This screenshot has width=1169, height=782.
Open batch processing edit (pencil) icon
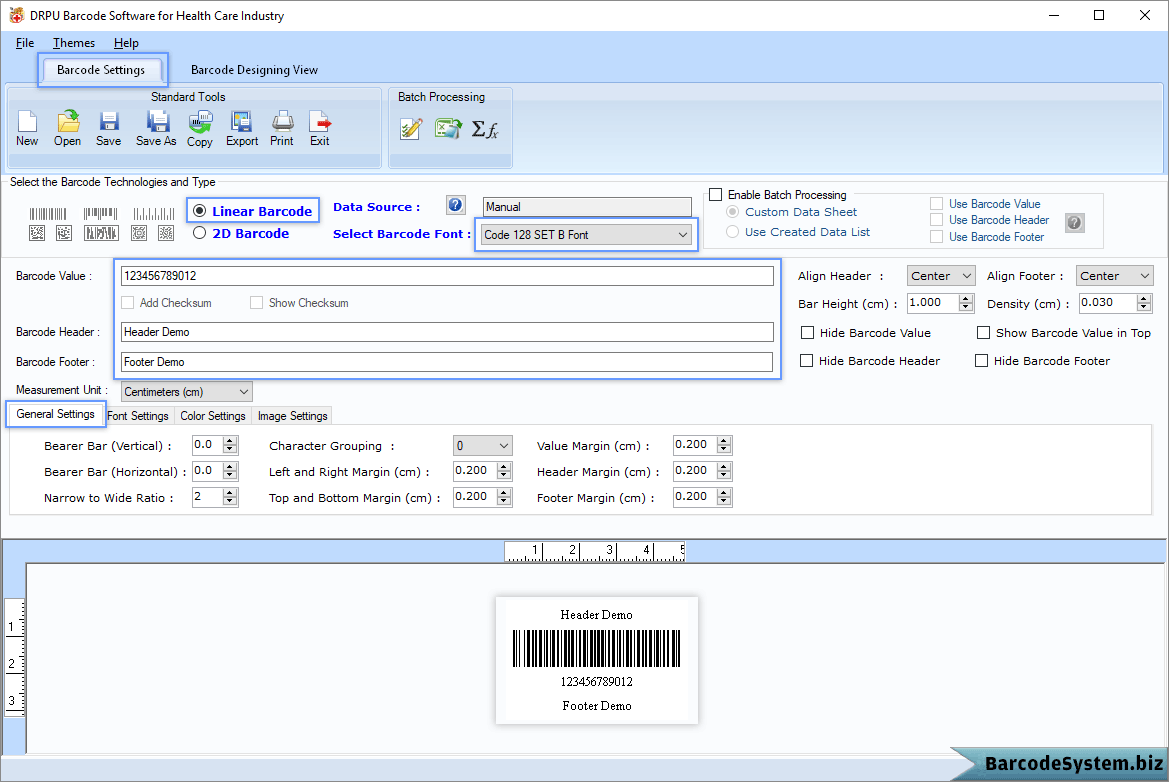(411, 129)
